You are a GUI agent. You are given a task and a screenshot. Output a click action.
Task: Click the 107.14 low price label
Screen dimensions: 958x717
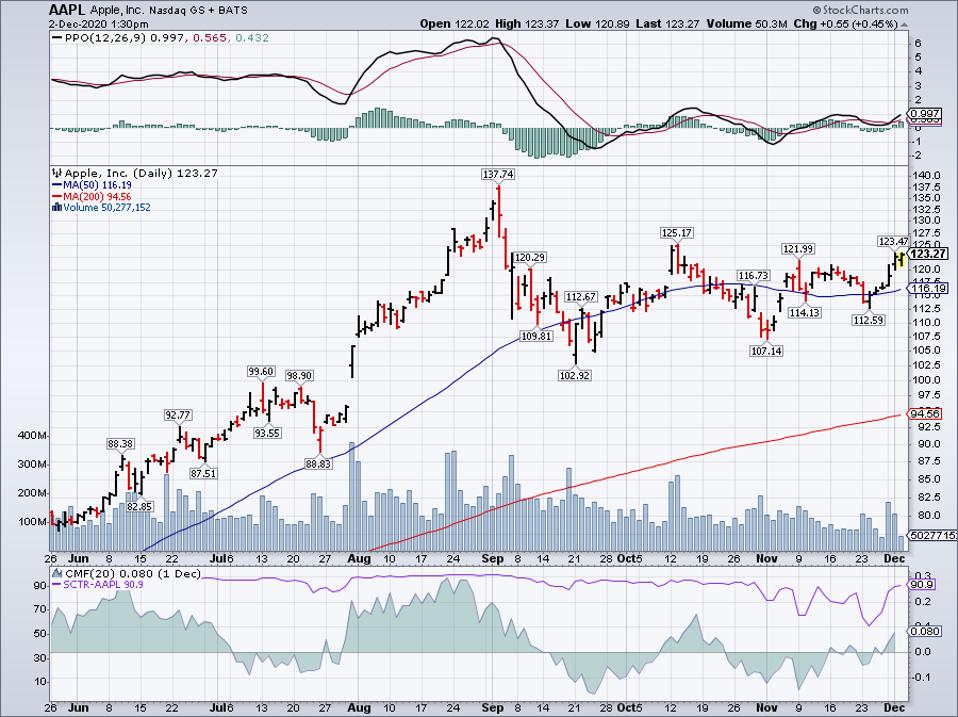(766, 351)
